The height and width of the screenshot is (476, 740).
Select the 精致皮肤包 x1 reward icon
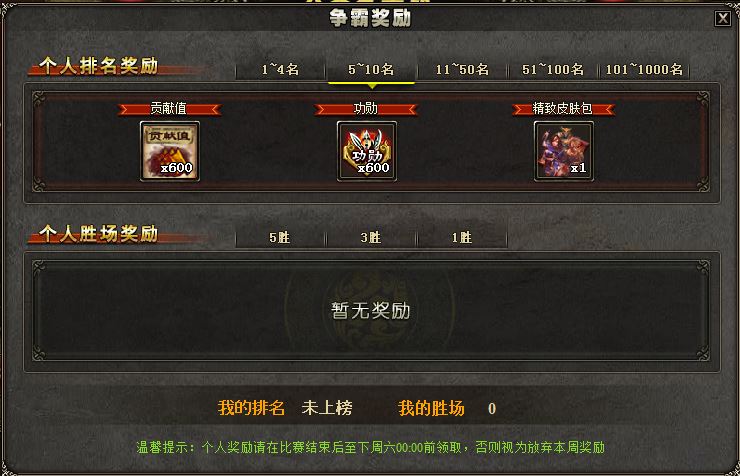coord(563,151)
